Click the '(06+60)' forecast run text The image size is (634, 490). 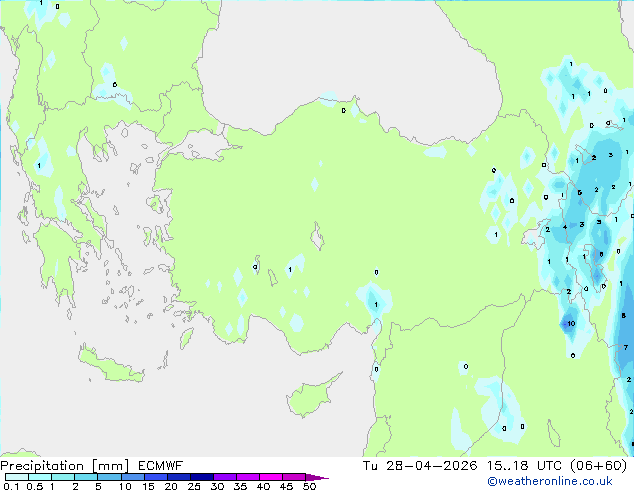598,466
